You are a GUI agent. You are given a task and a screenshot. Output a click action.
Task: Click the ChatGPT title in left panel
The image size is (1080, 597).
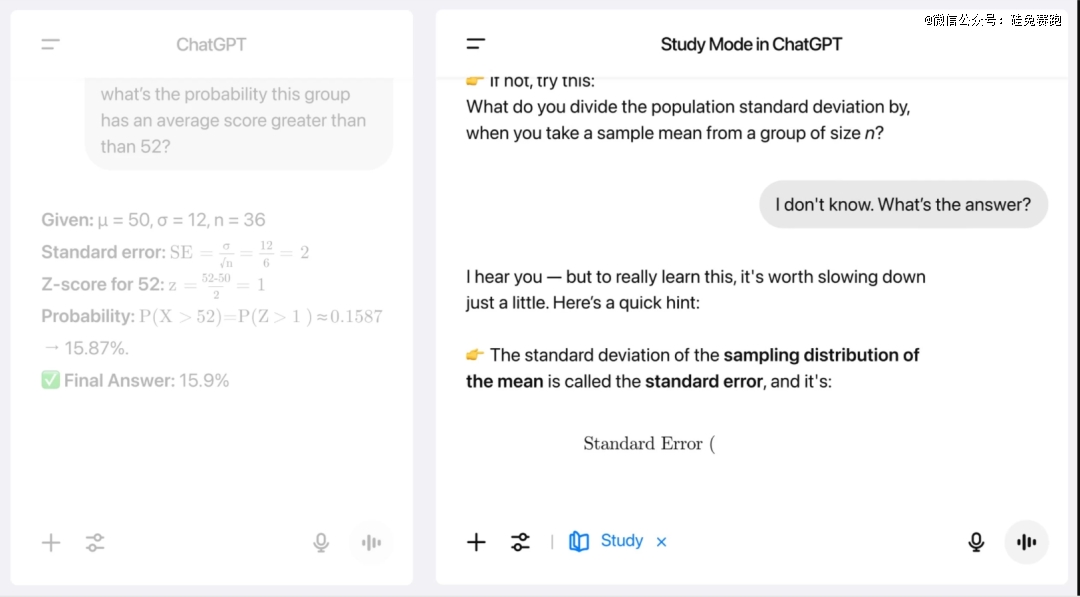tap(211, 45)
